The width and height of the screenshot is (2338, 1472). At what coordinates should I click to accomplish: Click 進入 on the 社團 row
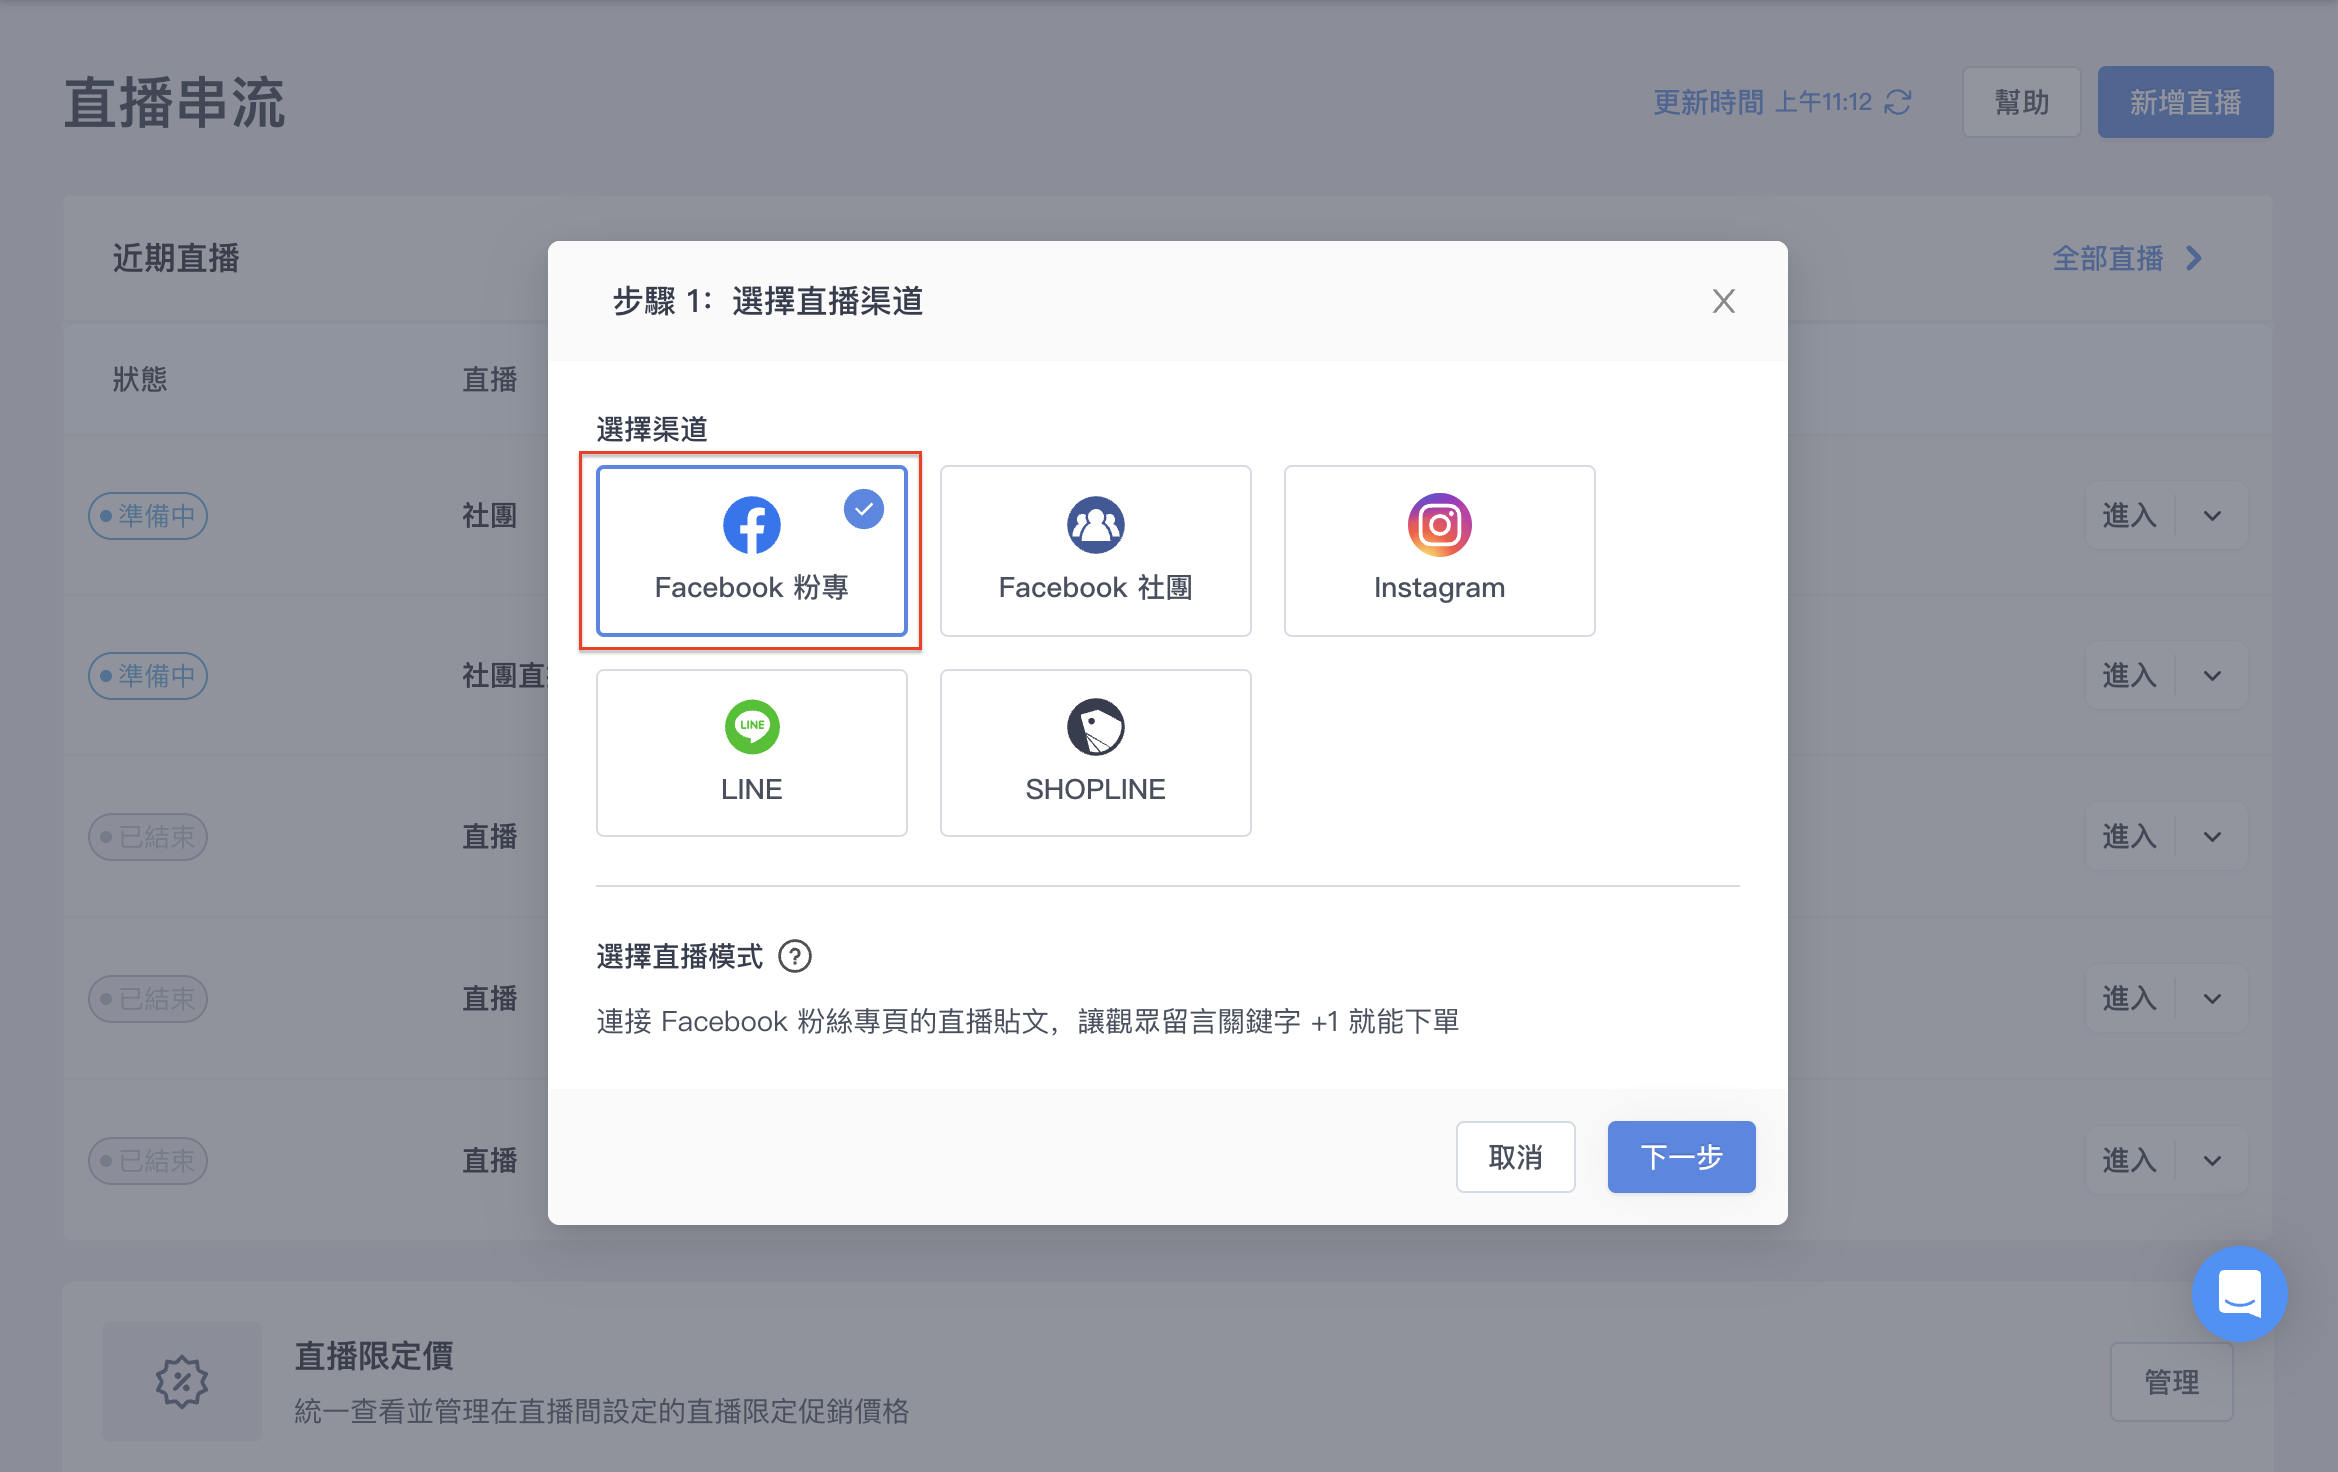(x=2130, y=516)
